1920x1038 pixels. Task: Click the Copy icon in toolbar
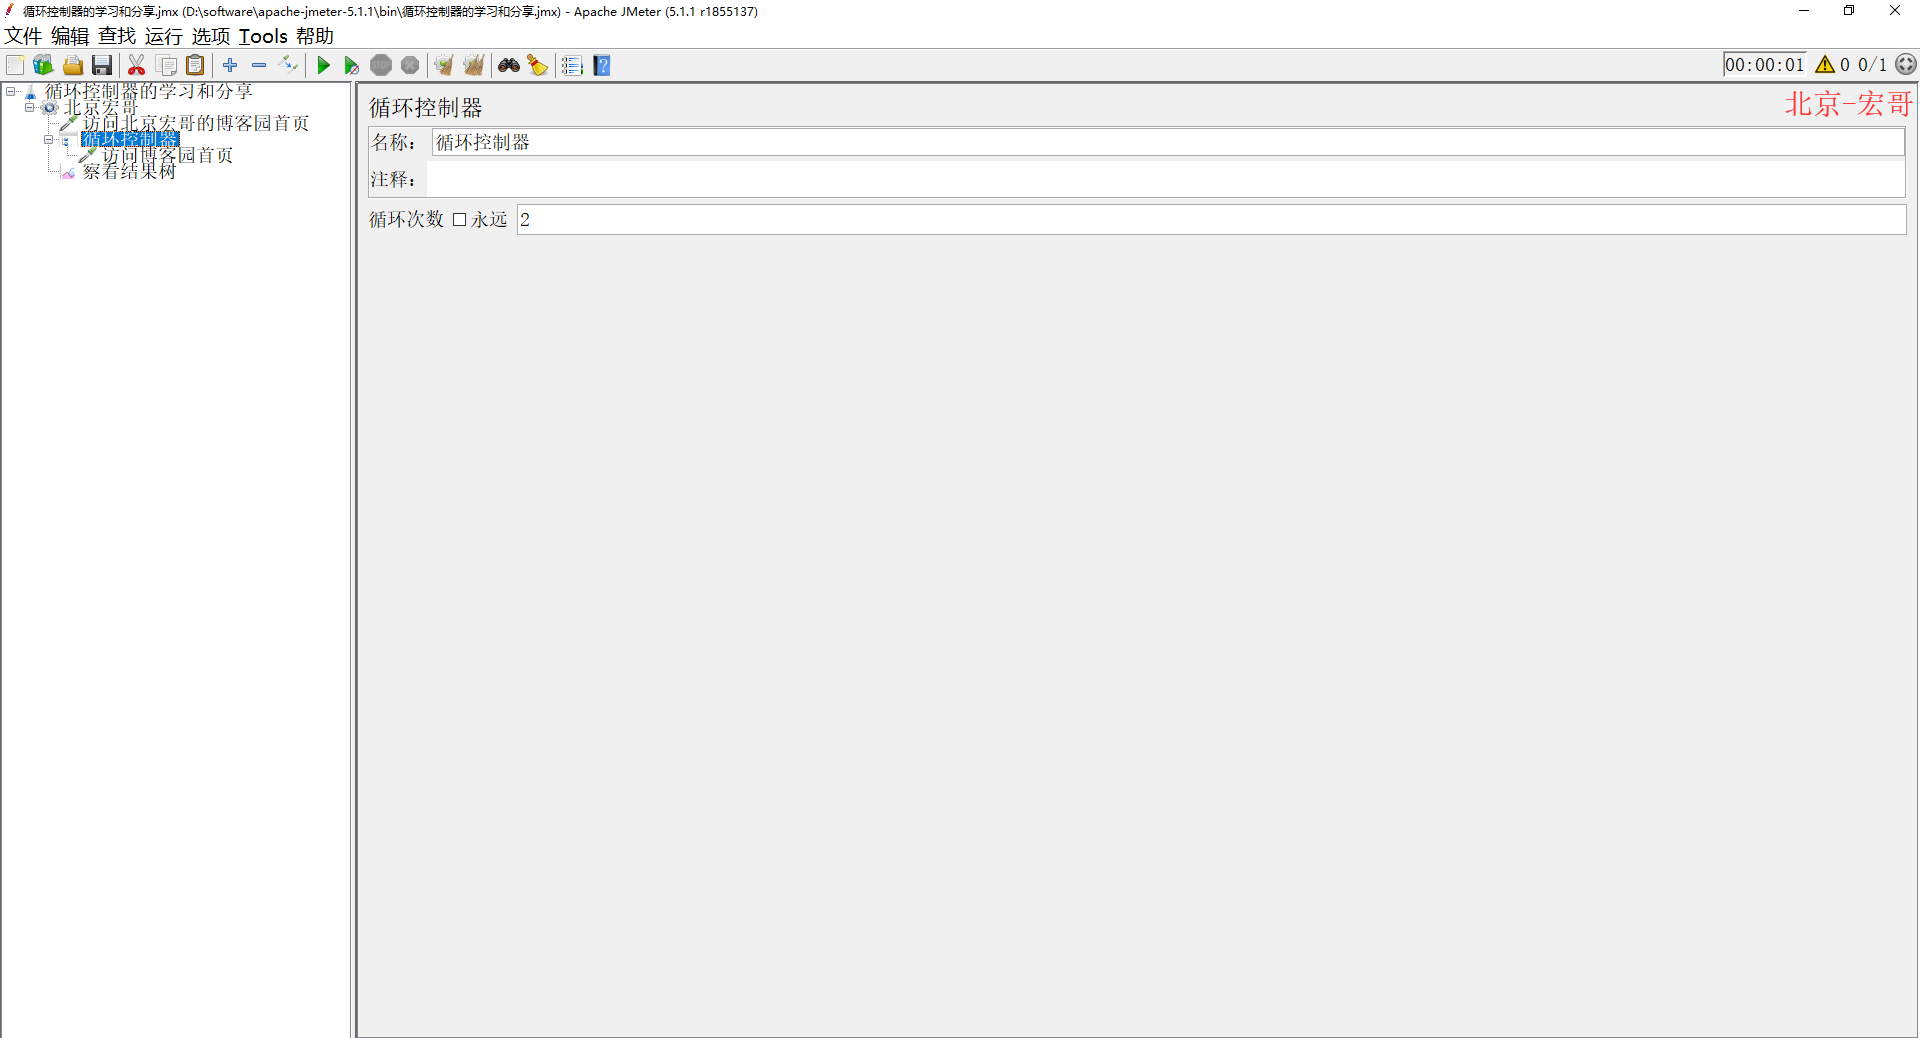167,65
